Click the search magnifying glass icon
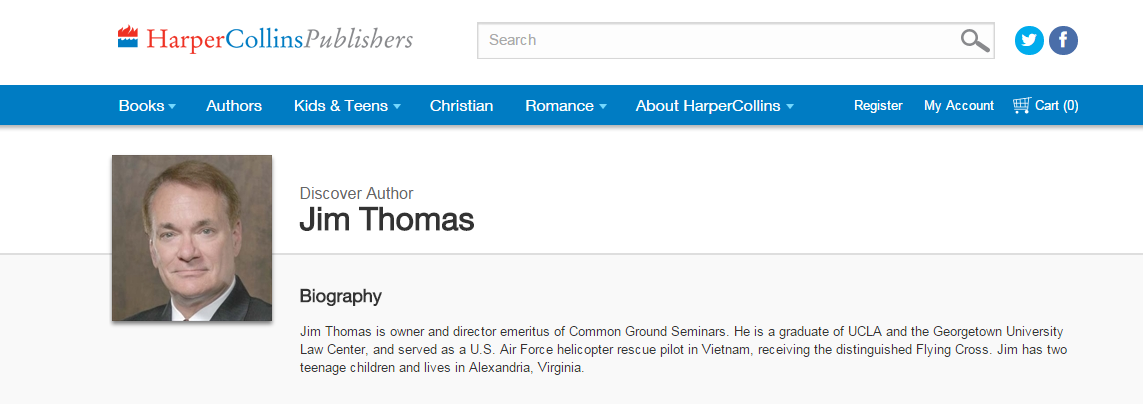 [974, 40]
